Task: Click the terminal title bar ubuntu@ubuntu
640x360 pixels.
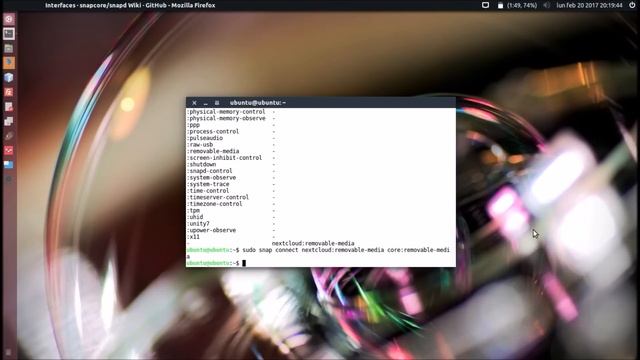Action: pyautogui.click(x=258, y=103)
